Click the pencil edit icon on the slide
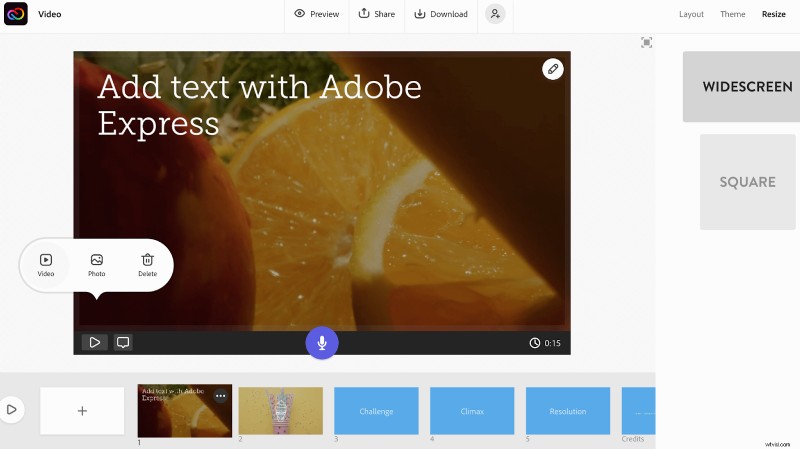 (x=553, y=69)
